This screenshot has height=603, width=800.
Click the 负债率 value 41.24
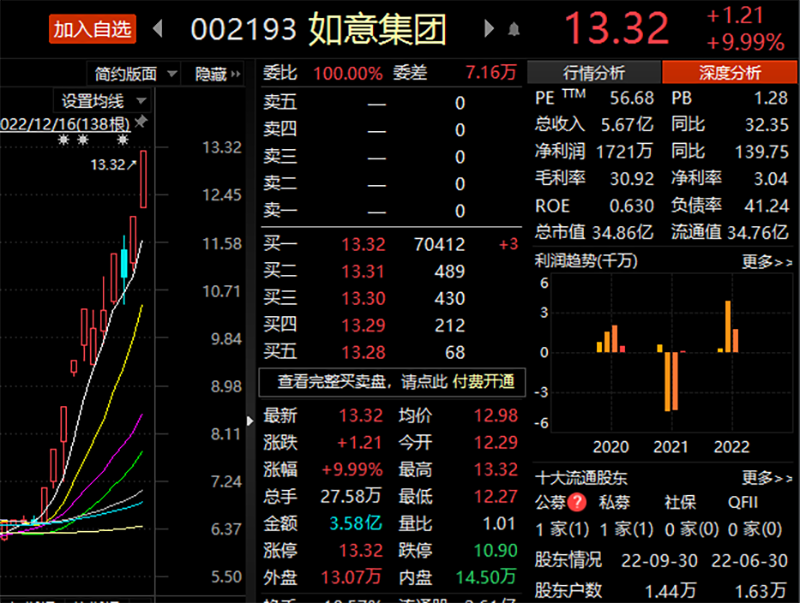(767, 206)
